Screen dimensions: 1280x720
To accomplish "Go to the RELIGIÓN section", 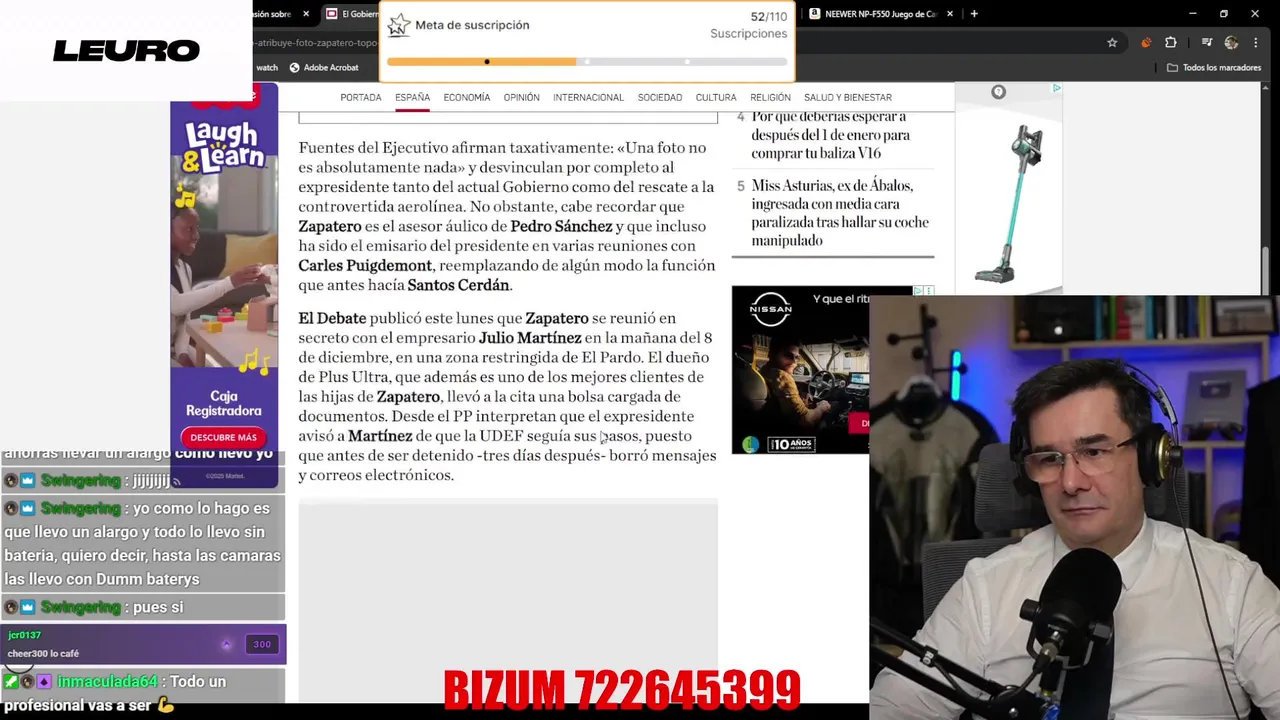I will (770, 97).
